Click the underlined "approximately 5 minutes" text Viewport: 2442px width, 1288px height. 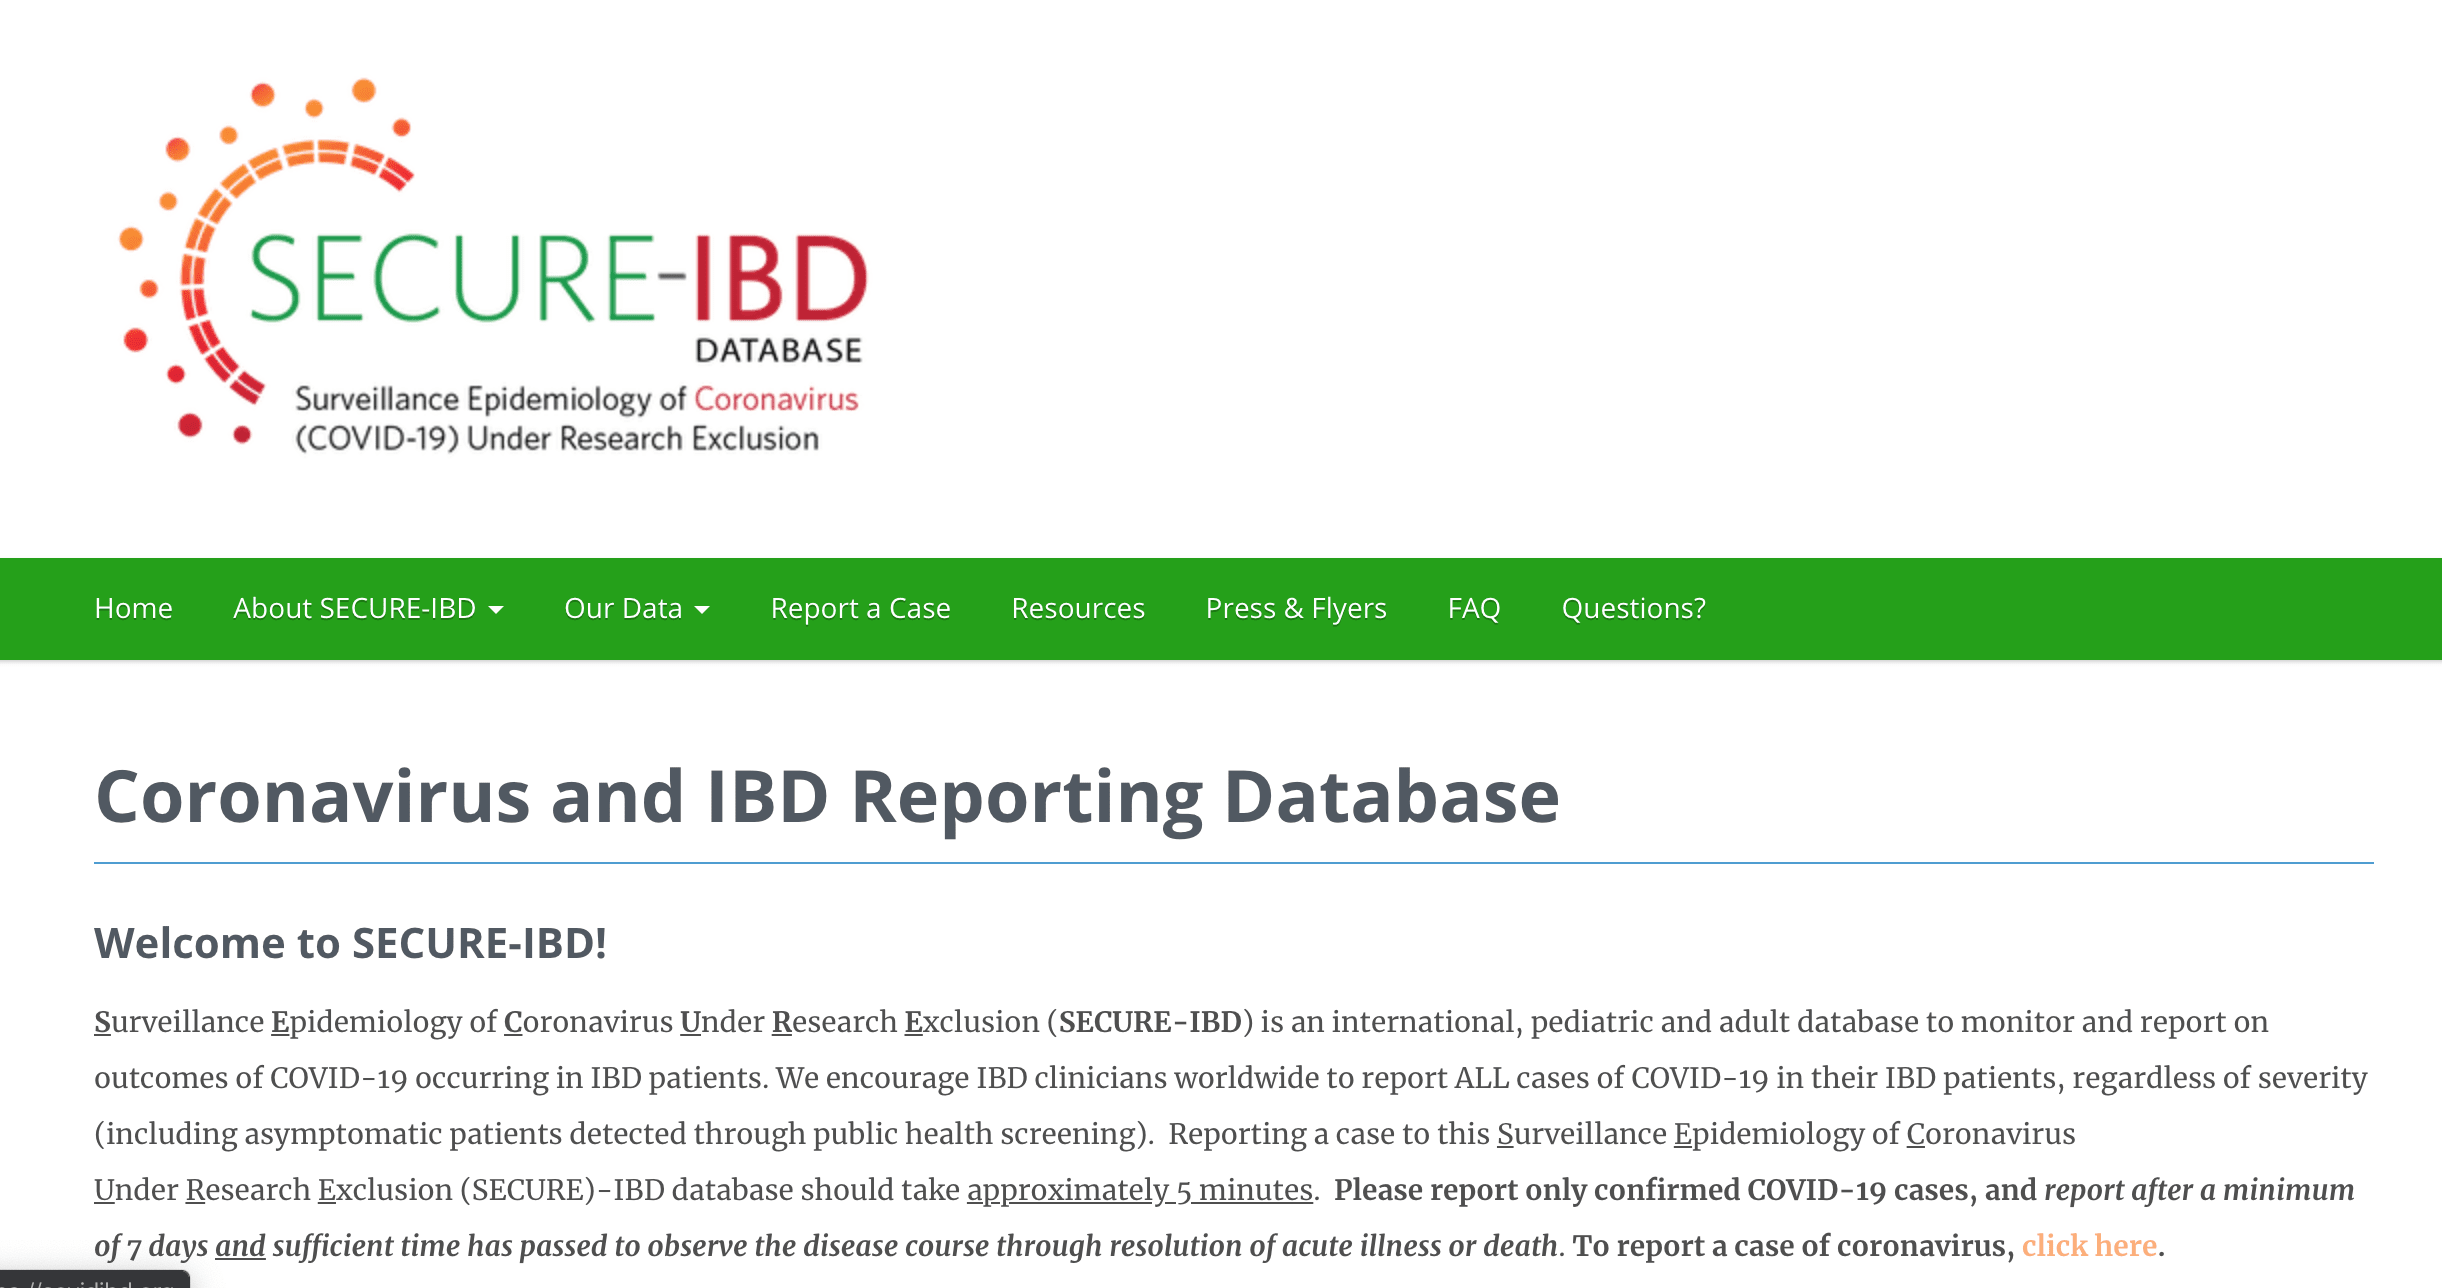click(1139, 1189)
